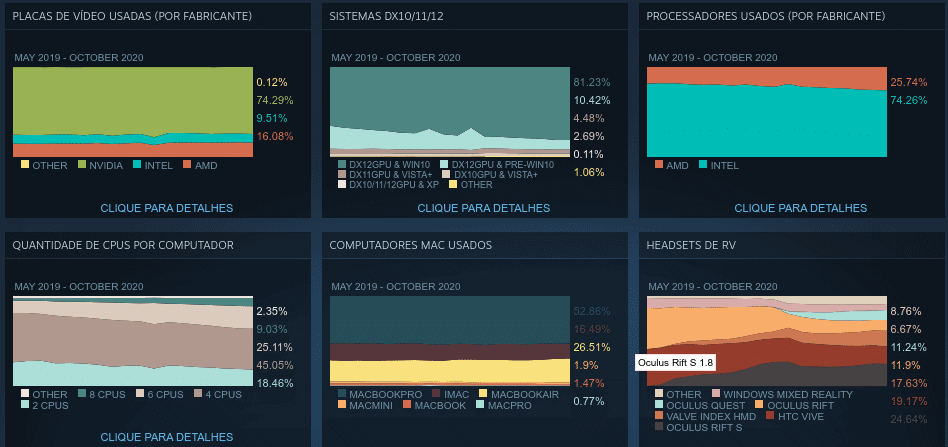Click the IMAC legend swatch

pos(437,394)
